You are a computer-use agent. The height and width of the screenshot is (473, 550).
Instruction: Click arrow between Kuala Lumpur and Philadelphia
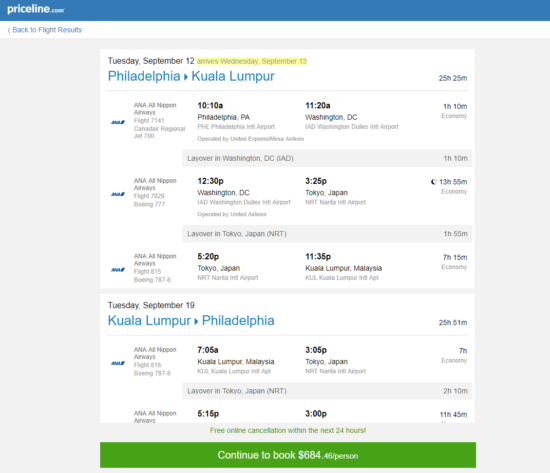point(196,321)
